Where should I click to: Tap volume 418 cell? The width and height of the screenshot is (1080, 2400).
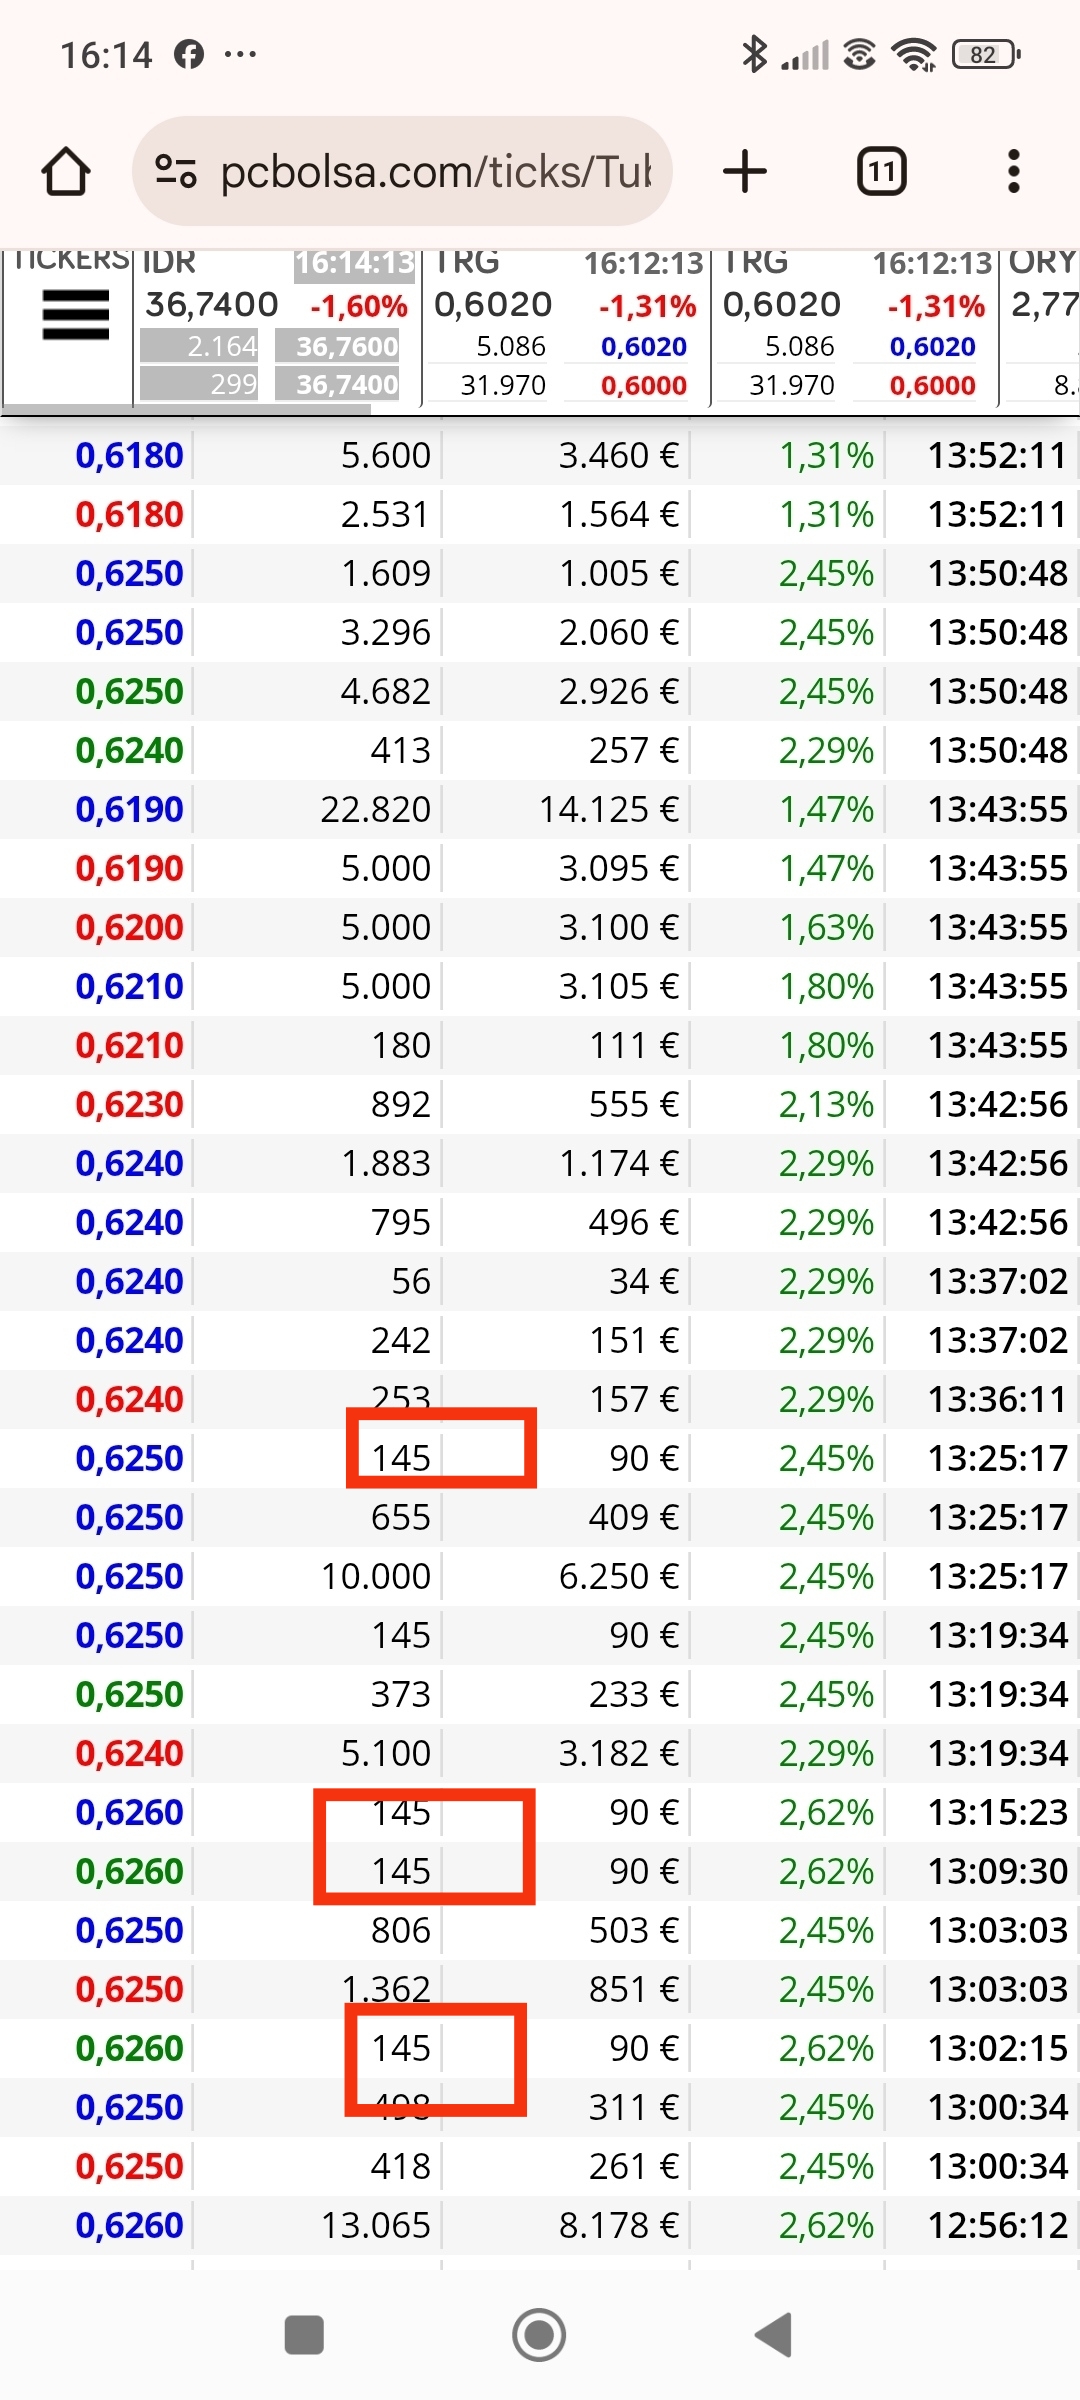pyautogui.click(x=401, y=2166)
